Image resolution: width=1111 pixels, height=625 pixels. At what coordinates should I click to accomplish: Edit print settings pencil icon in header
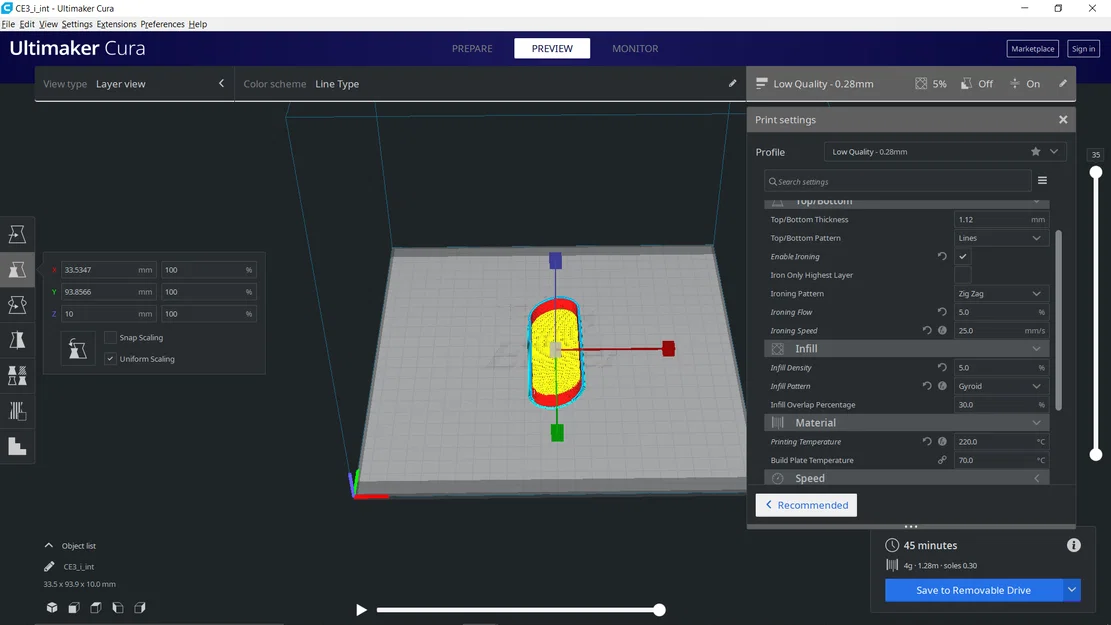[1063, 84]
